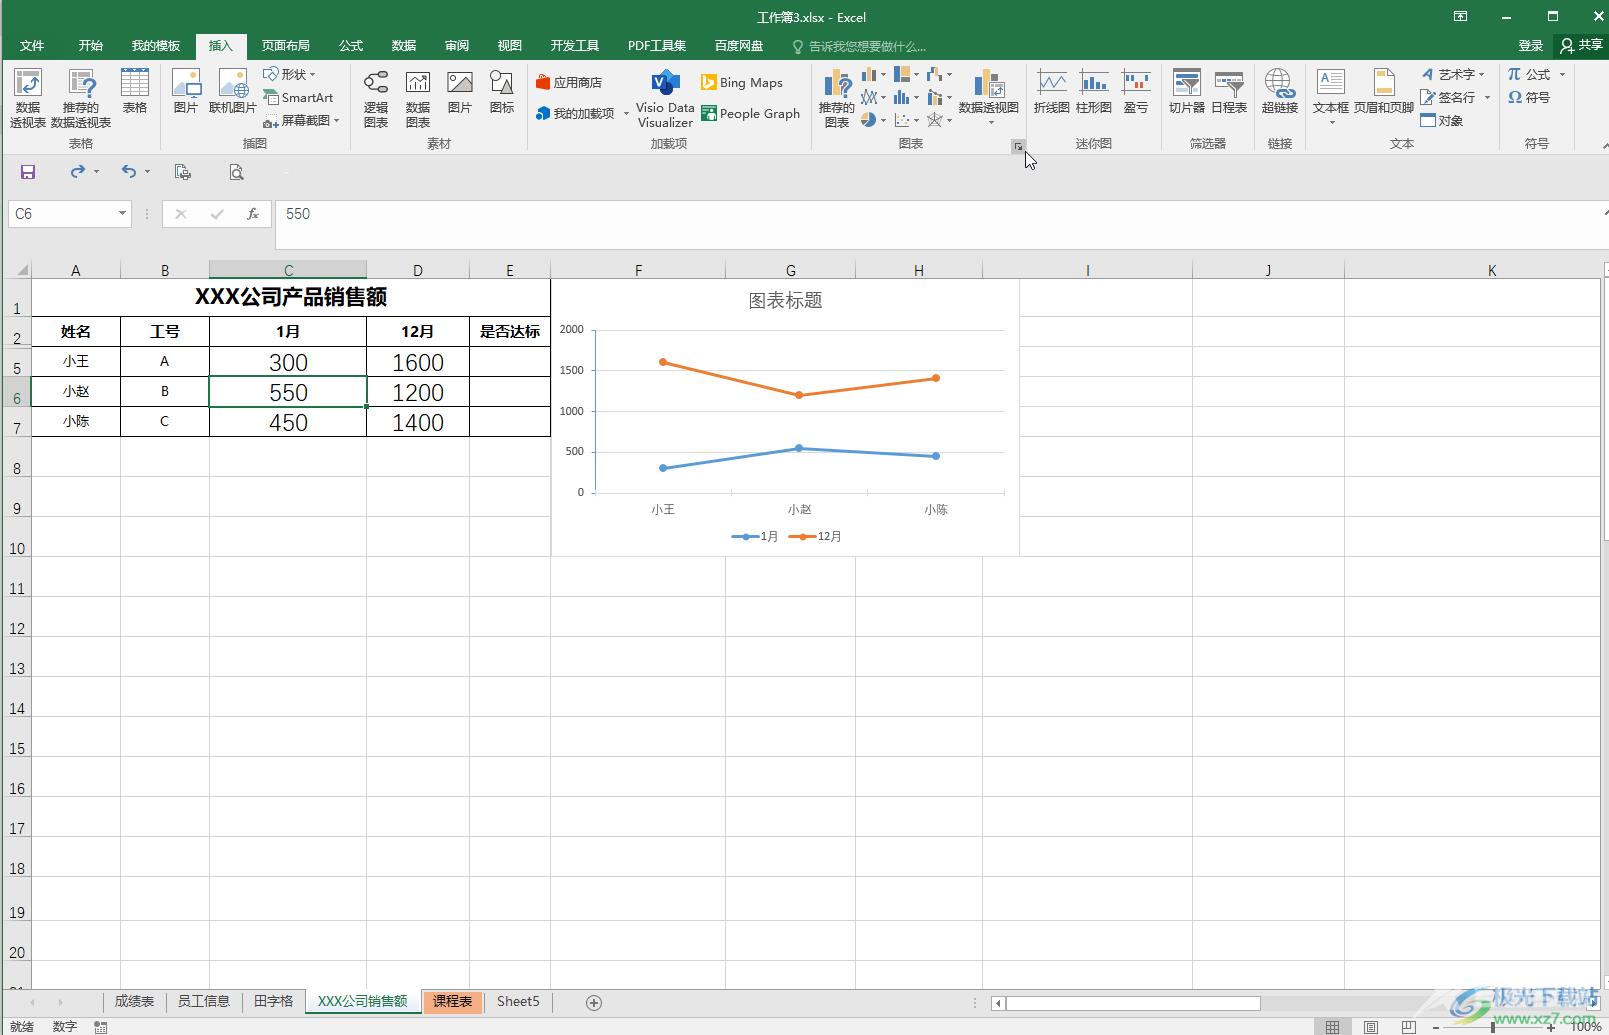
Task: Expand the 公式 equation dropdown arrow
Action: (1562, 74)
